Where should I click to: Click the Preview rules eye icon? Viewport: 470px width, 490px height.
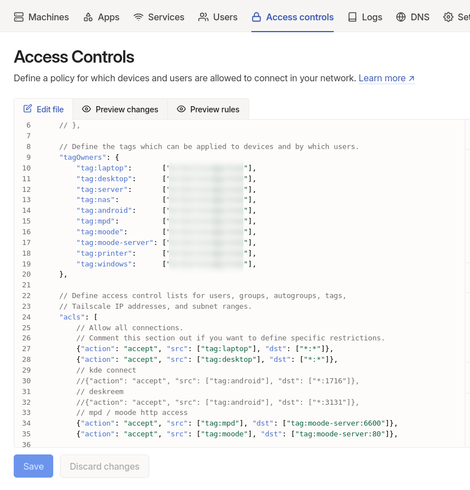181,109
